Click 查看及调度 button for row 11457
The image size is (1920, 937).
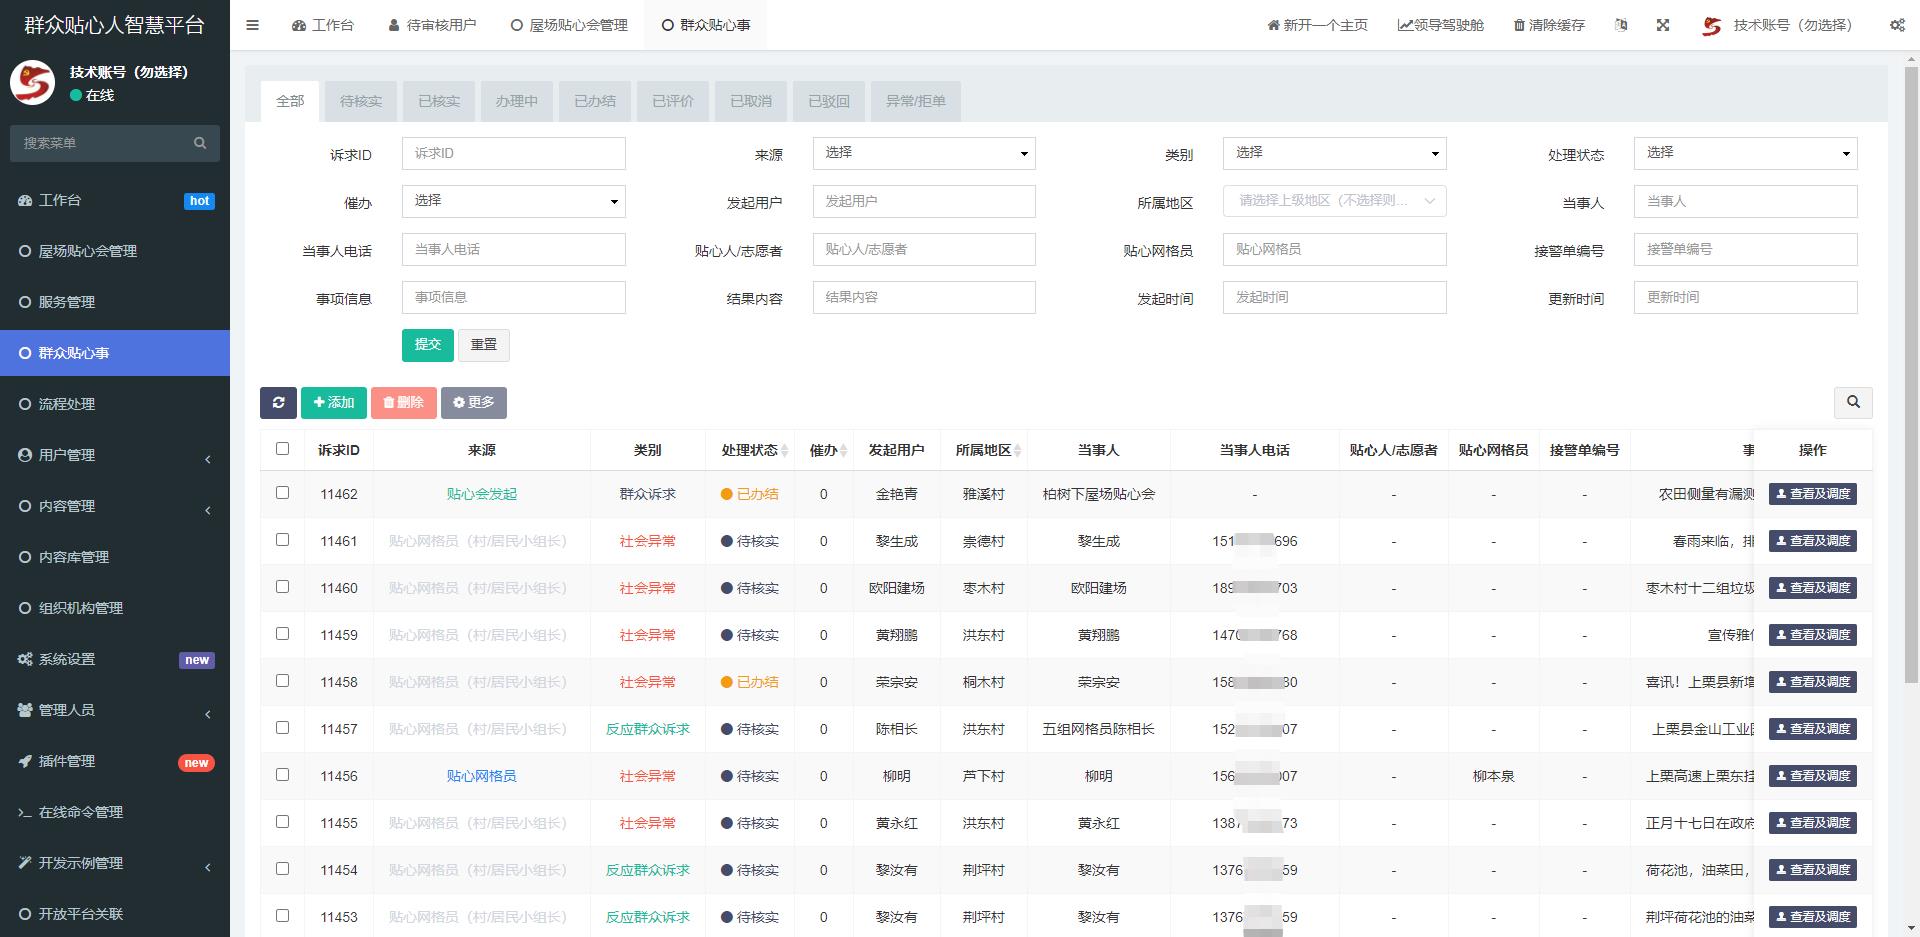1812,729
